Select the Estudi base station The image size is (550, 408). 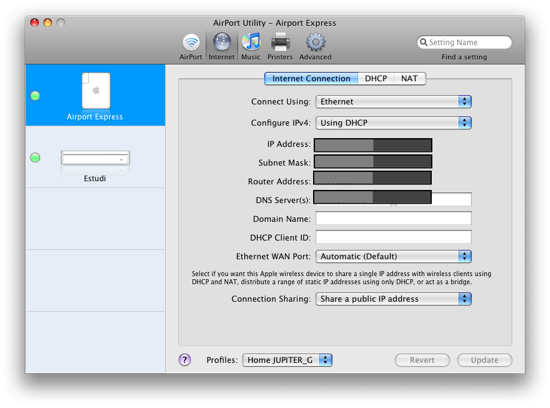pyautogui.click(x=95, y=157)
